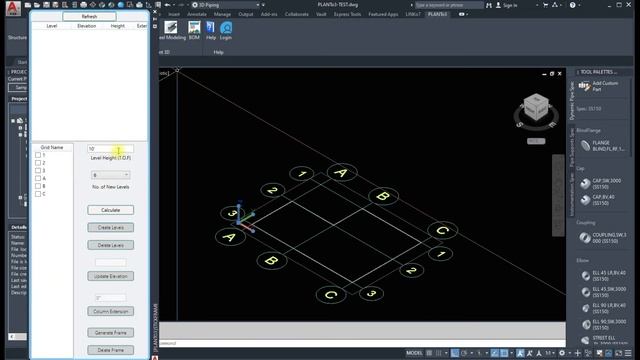This screenshot has height=360, width=640.
Task: Toggle grid display in the status bar
Action: [429, 353]
